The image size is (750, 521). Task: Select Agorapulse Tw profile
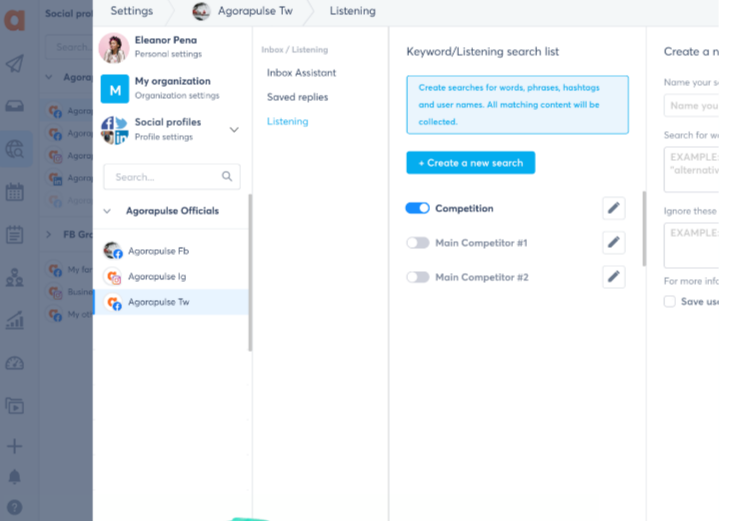[171, 302]
